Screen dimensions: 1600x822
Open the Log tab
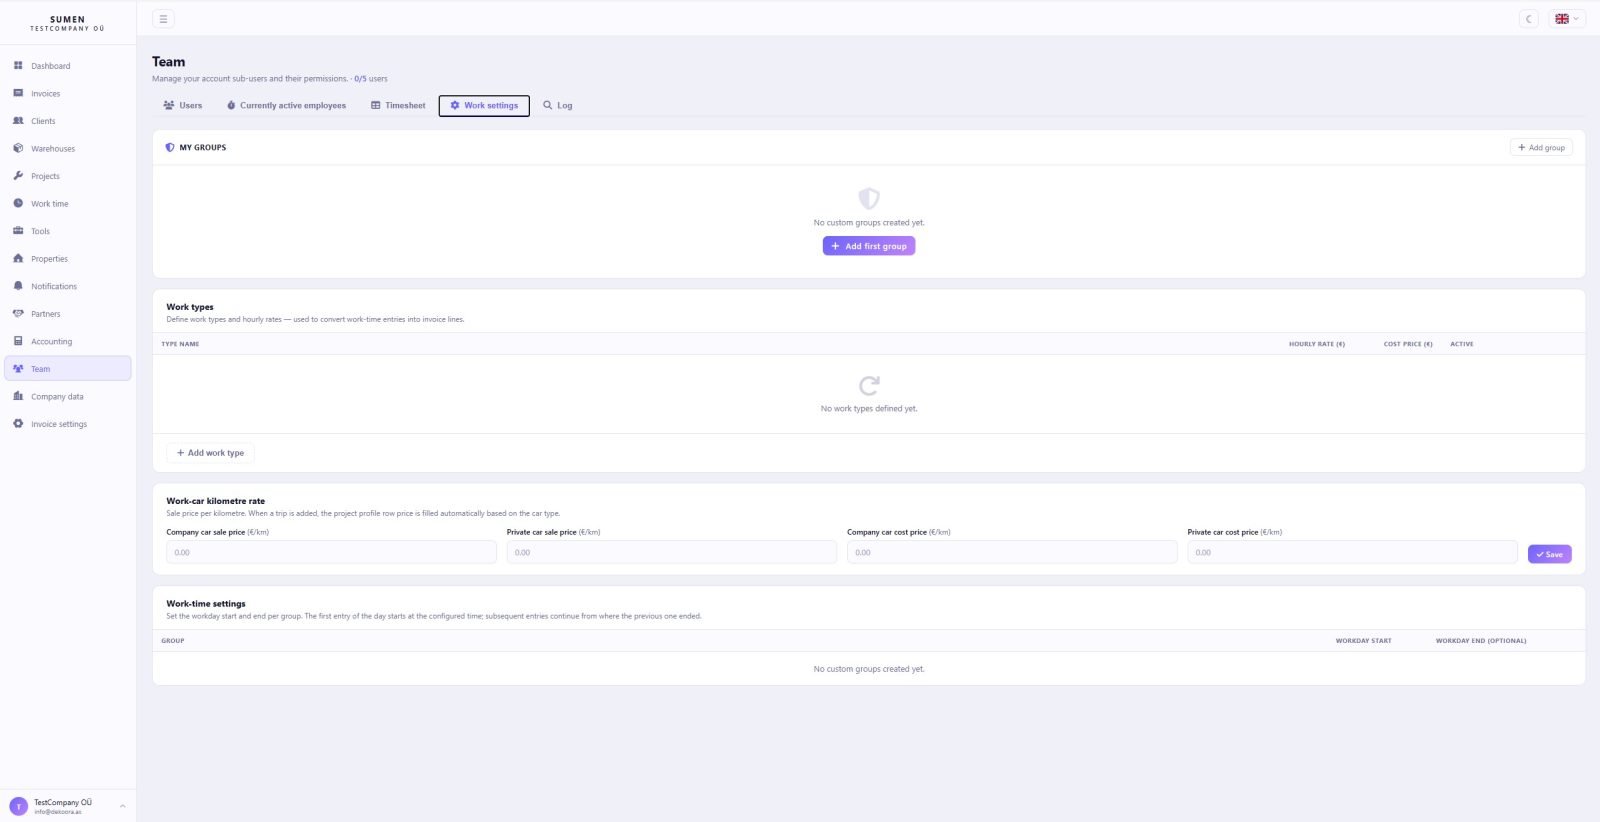pyautogui.click(x=558, y=105)
